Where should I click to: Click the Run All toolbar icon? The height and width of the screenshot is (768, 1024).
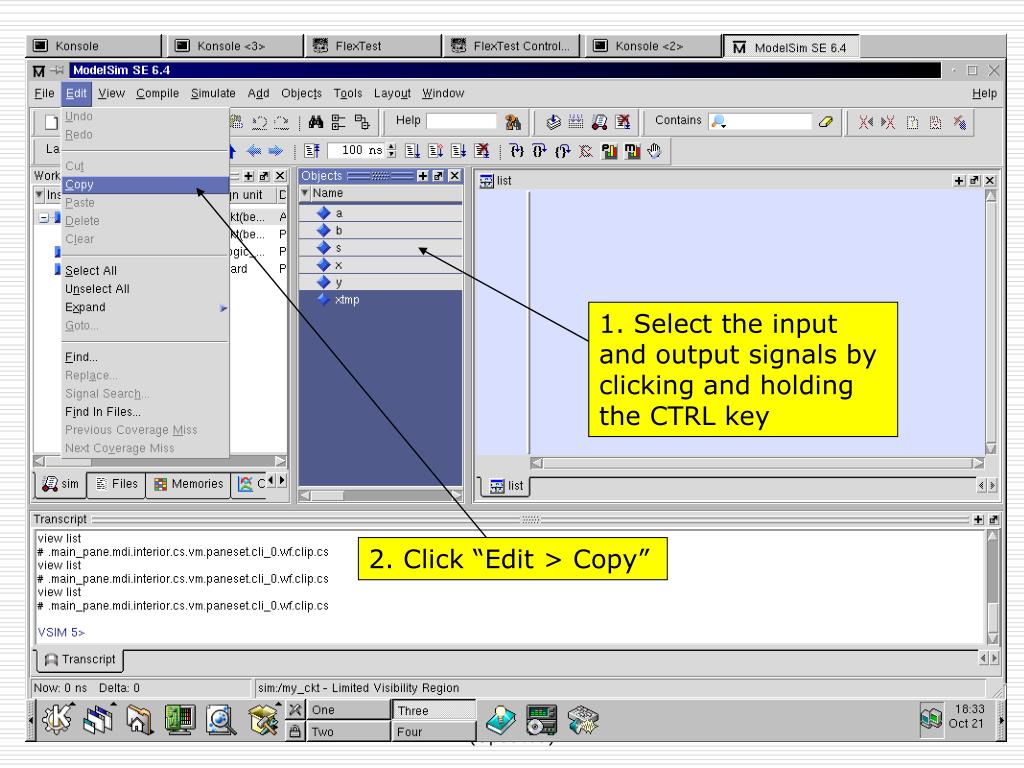[458, 151]
